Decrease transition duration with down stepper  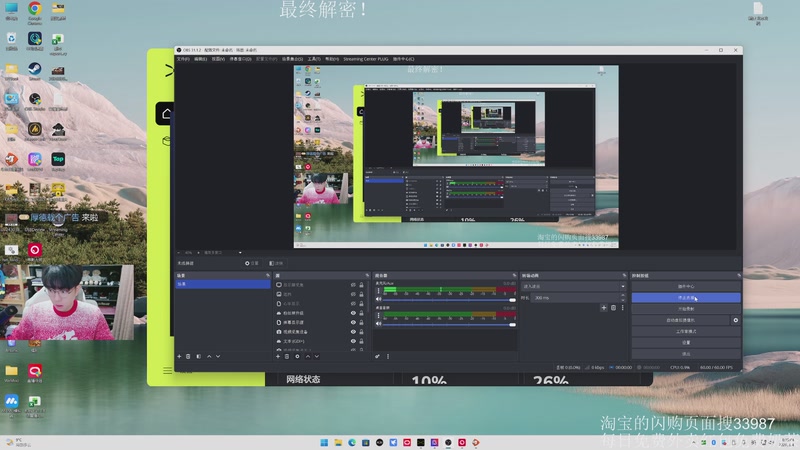(622, 299)
